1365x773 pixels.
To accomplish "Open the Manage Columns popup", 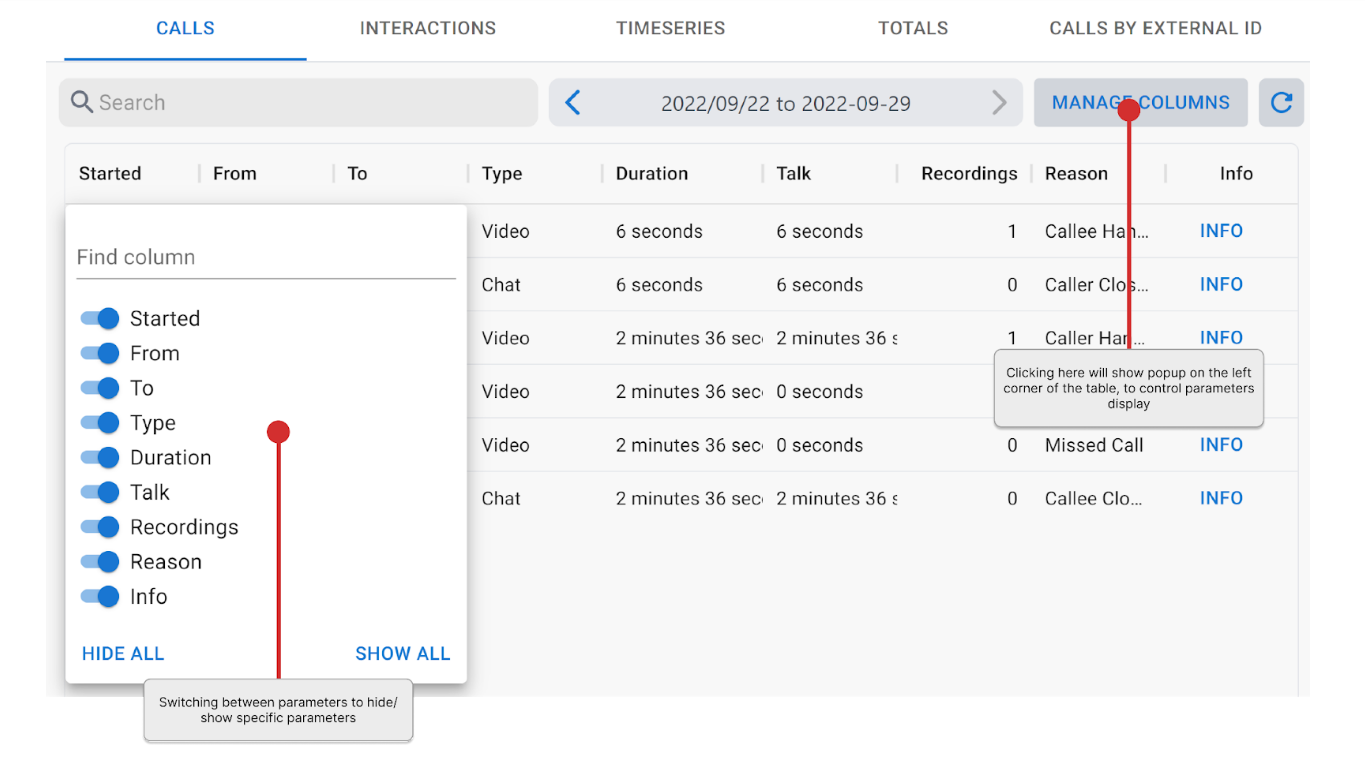I will [x=1140, y=103].
